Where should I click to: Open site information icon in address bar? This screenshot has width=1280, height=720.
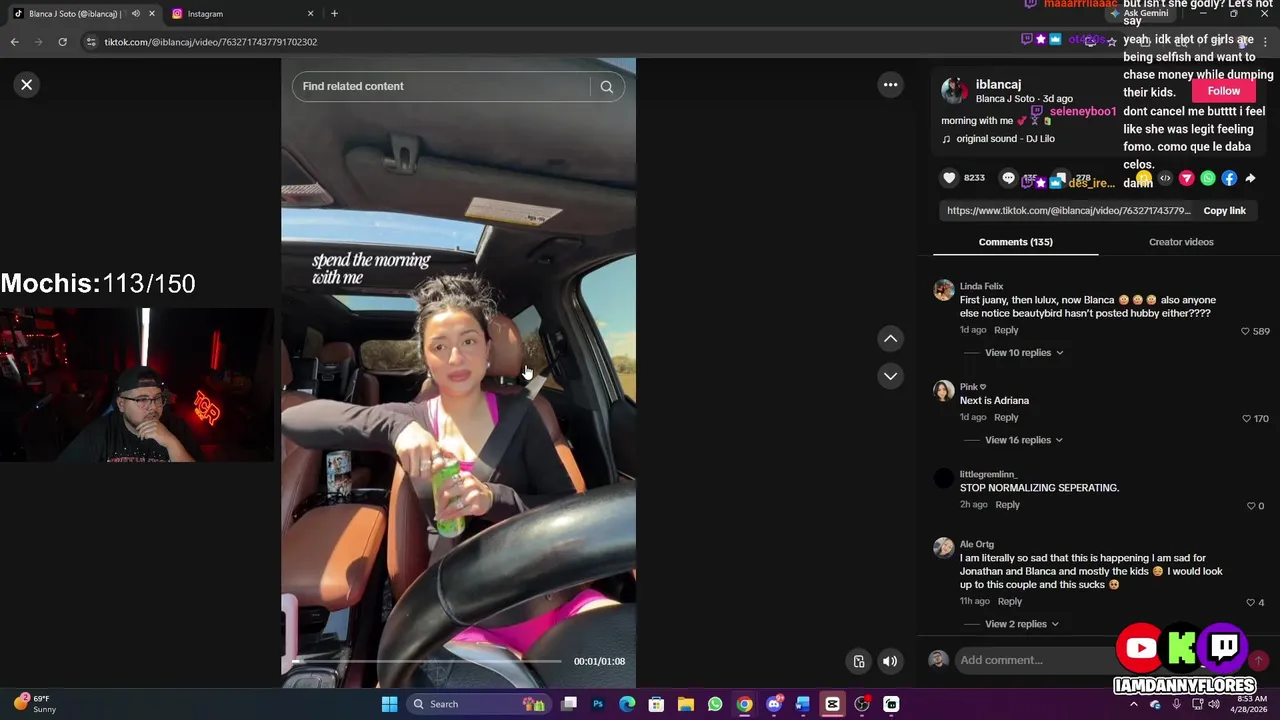click(91, 42)
